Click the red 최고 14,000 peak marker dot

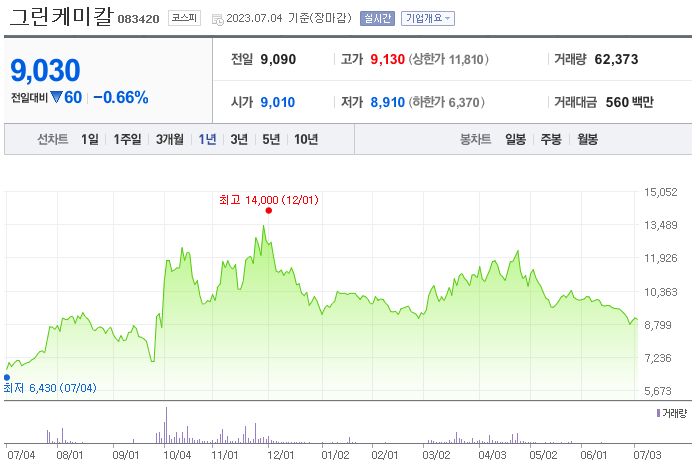(269, 211)
